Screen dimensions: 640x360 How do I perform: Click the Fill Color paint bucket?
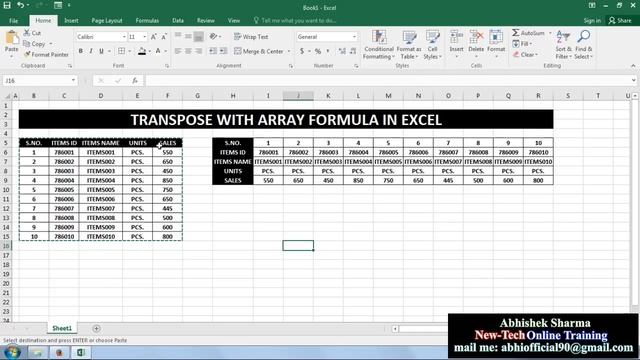click(142, 51)
